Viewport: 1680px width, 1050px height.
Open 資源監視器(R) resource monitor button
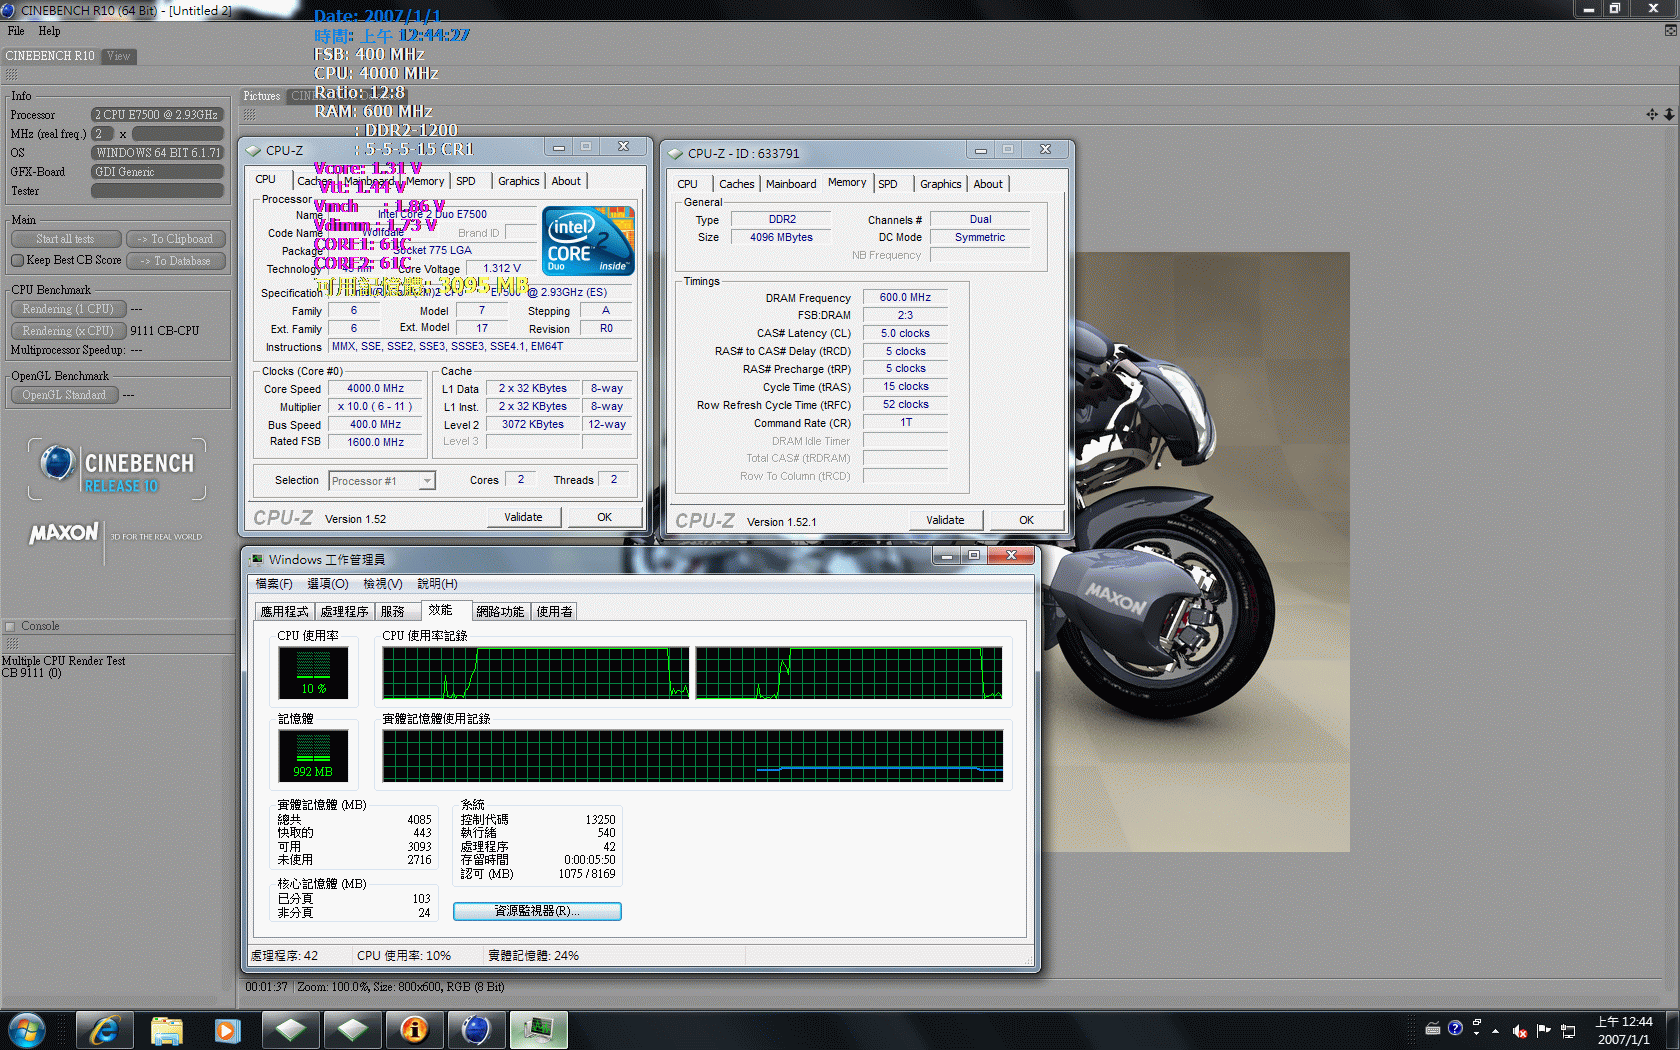(537, 911)
